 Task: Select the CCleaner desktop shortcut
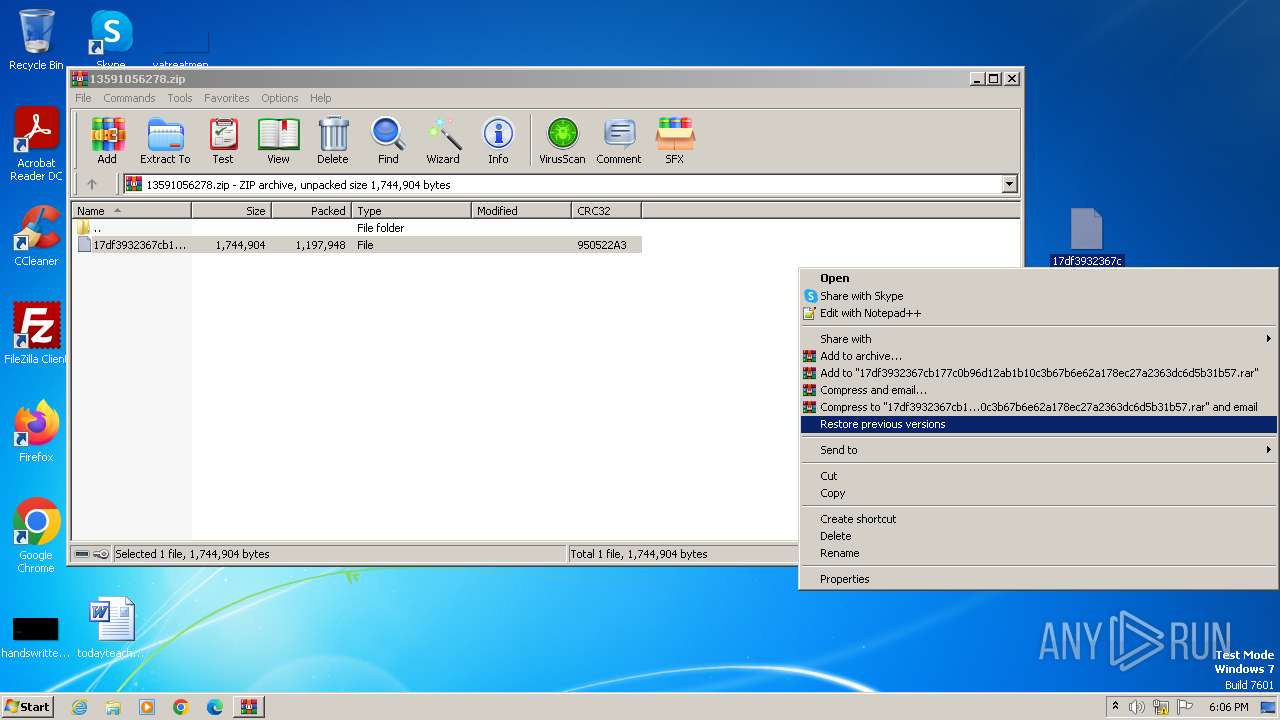(x=36, y=236)
